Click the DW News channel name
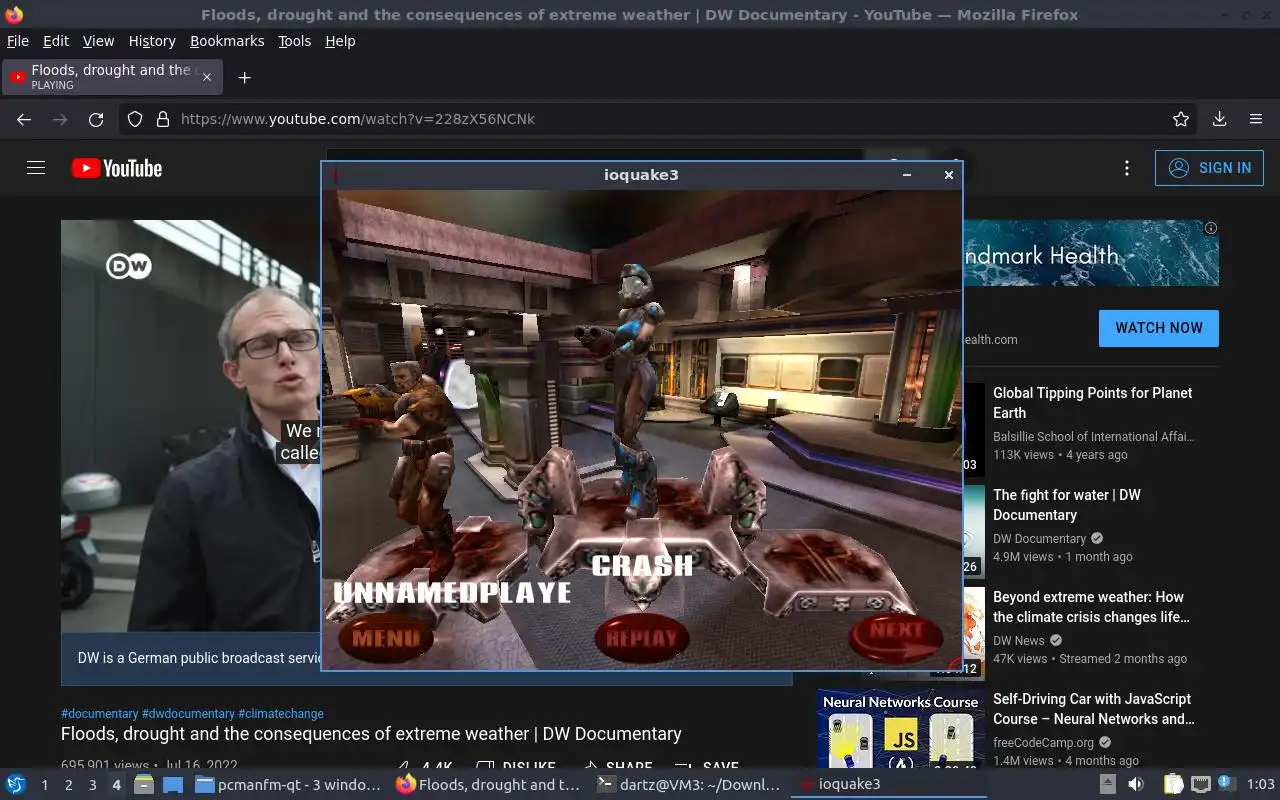This screenshot has width=1280, height=800. 1018,641
